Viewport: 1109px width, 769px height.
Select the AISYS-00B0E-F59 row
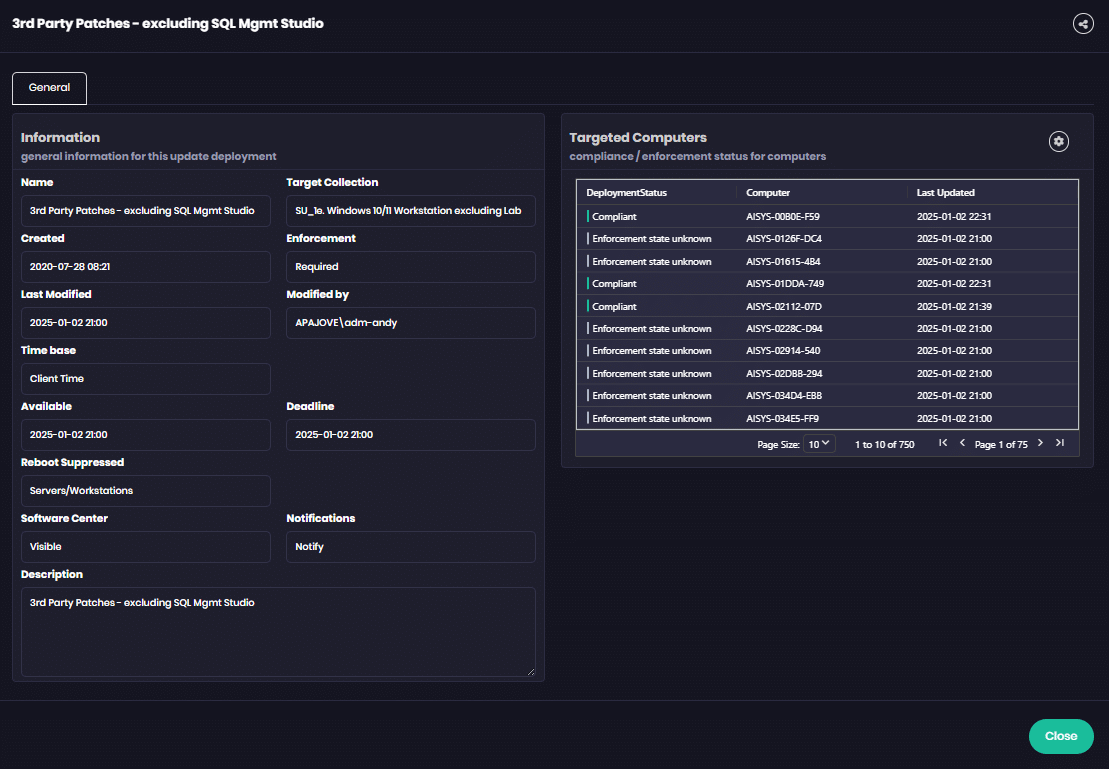pos(783,216)
